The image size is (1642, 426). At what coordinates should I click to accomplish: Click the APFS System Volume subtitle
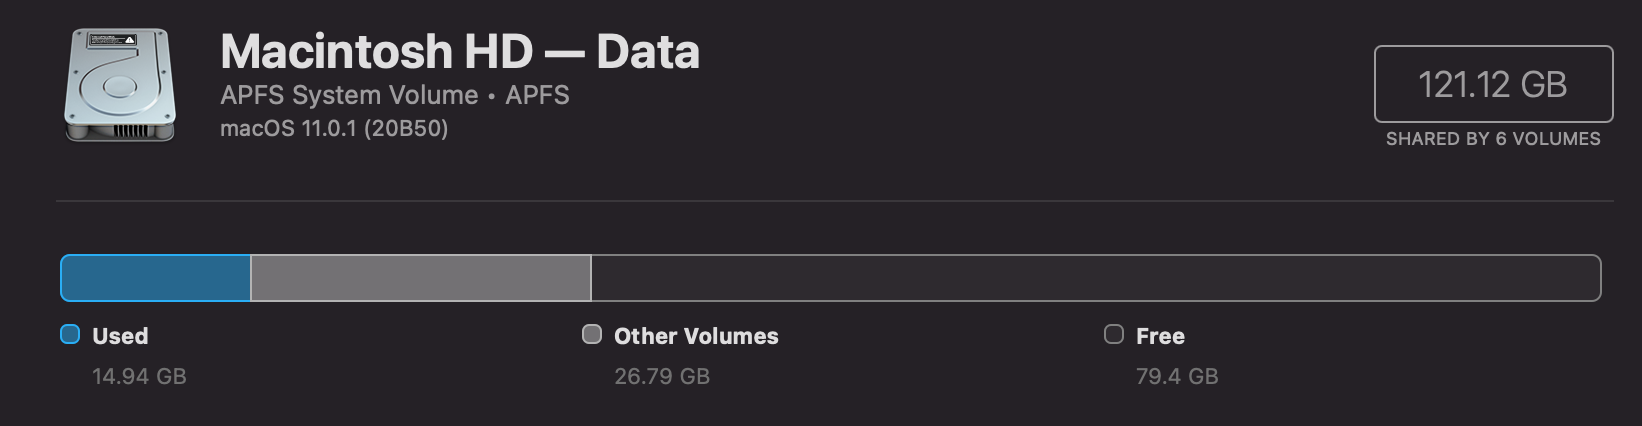(x=349, y=95)
